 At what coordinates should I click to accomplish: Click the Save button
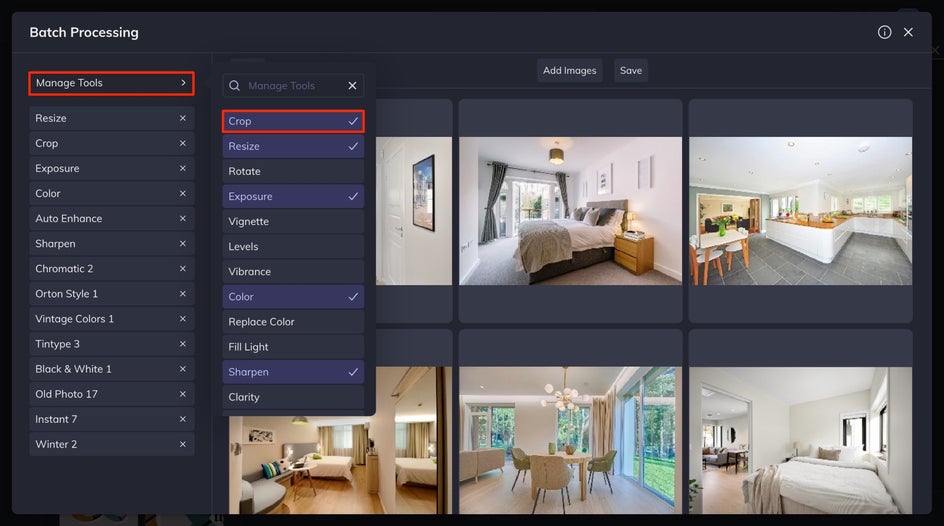click(631, 70)
